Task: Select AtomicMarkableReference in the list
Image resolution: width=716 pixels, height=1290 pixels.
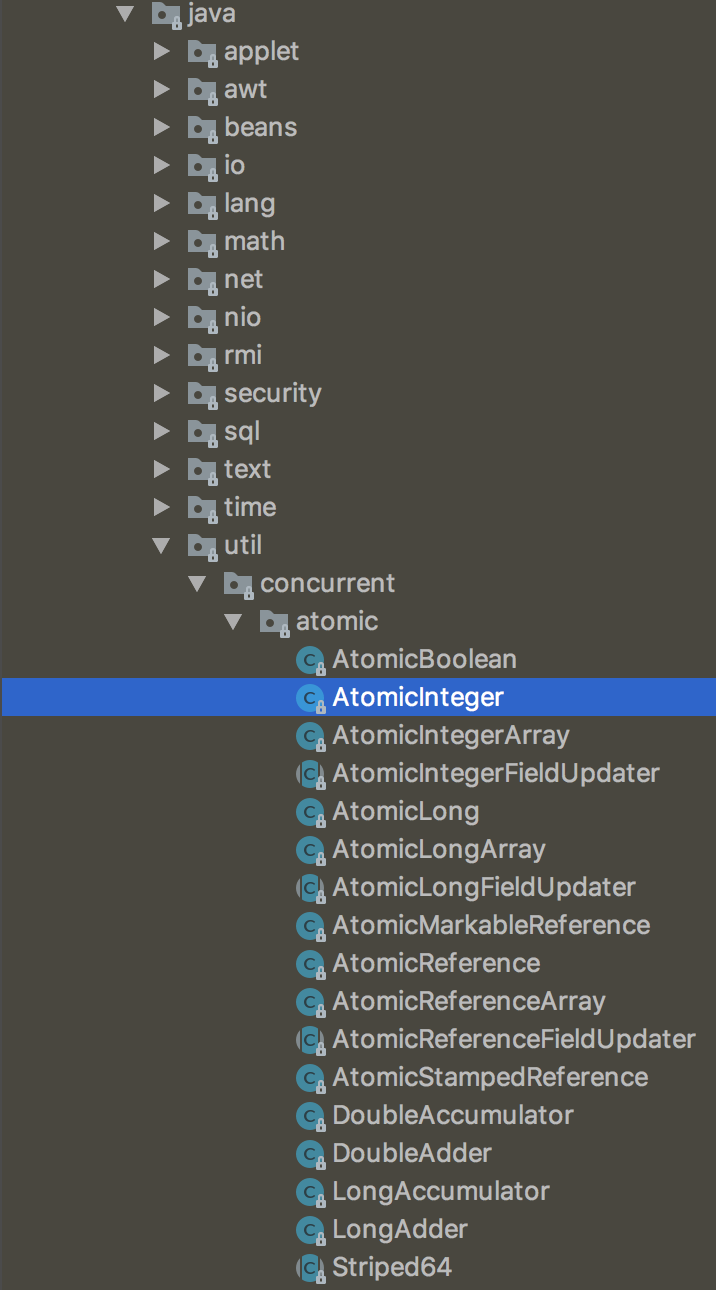Action: [491, 926]
